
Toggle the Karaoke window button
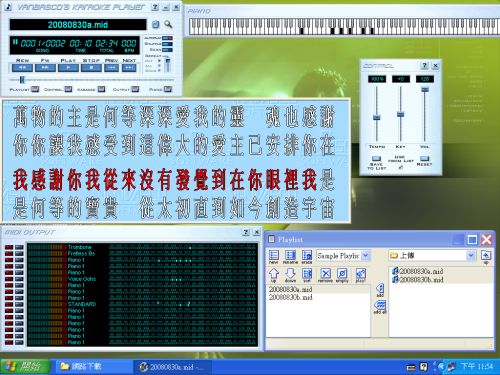tap(101, 89)
